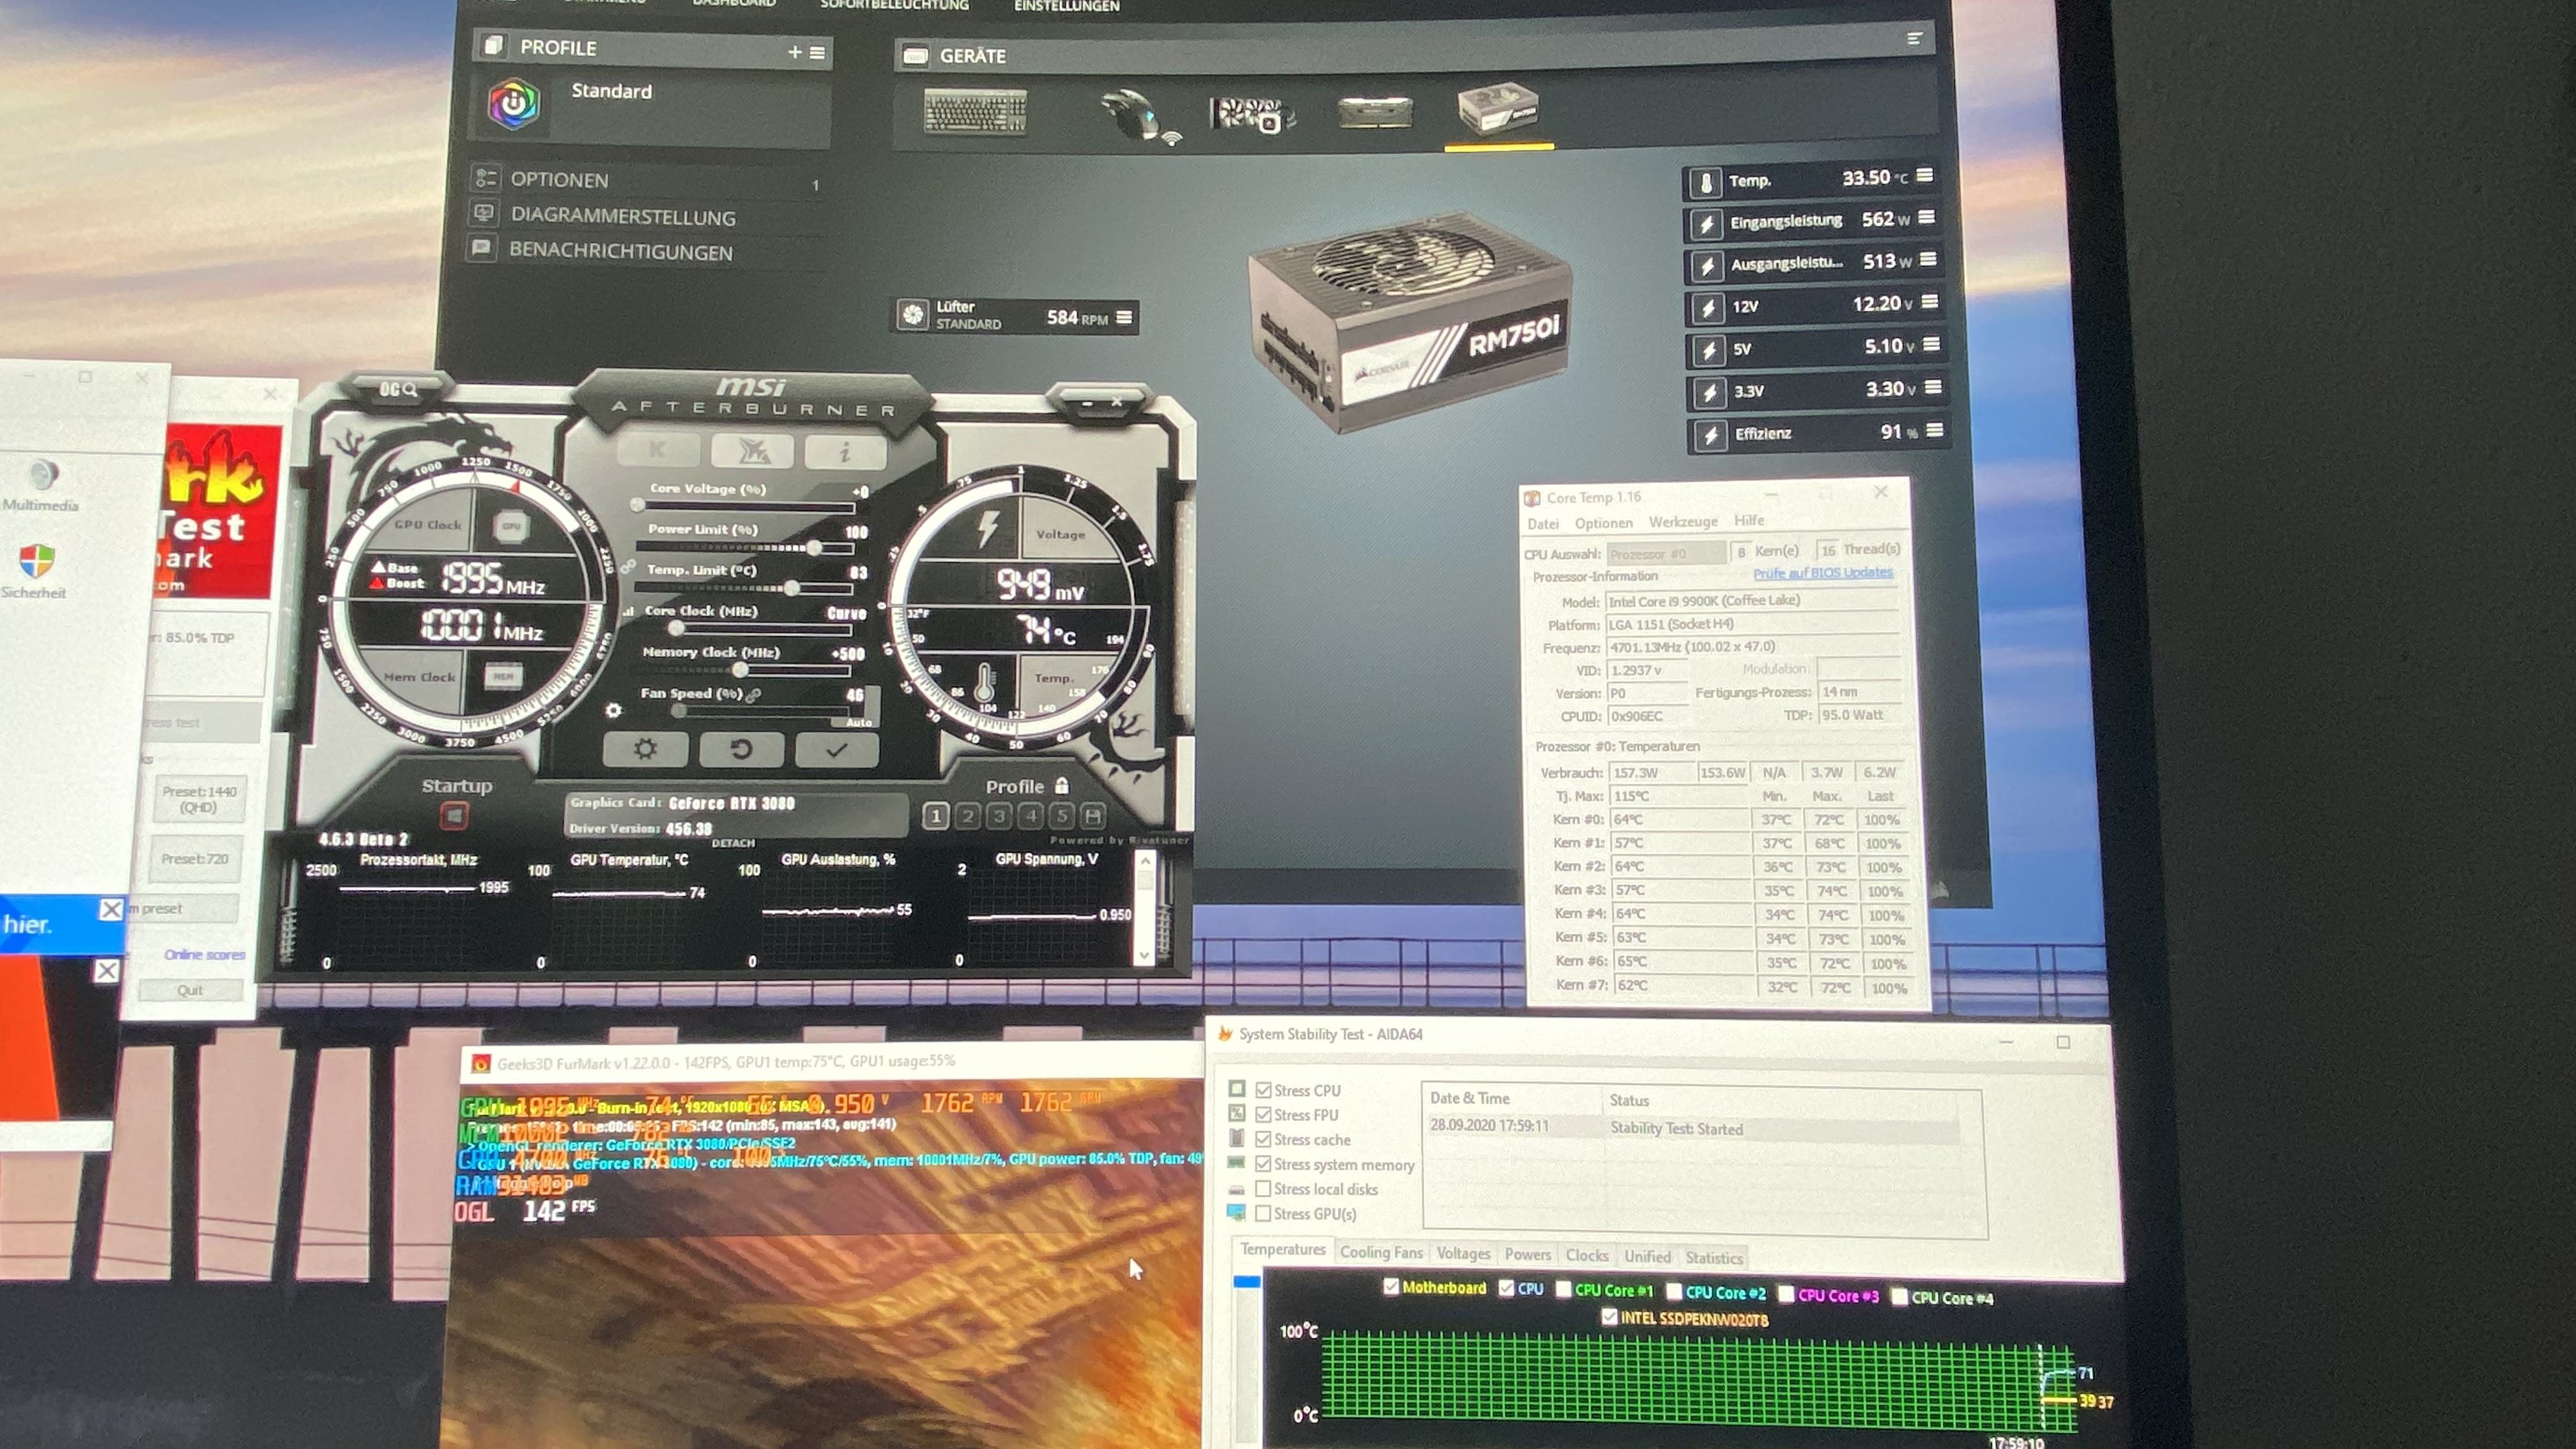This screenshot has height=1449, width=2576.
Task: Open the 3.3V reading options menu
Action: pyautogui.click(x=1933, y=387)
